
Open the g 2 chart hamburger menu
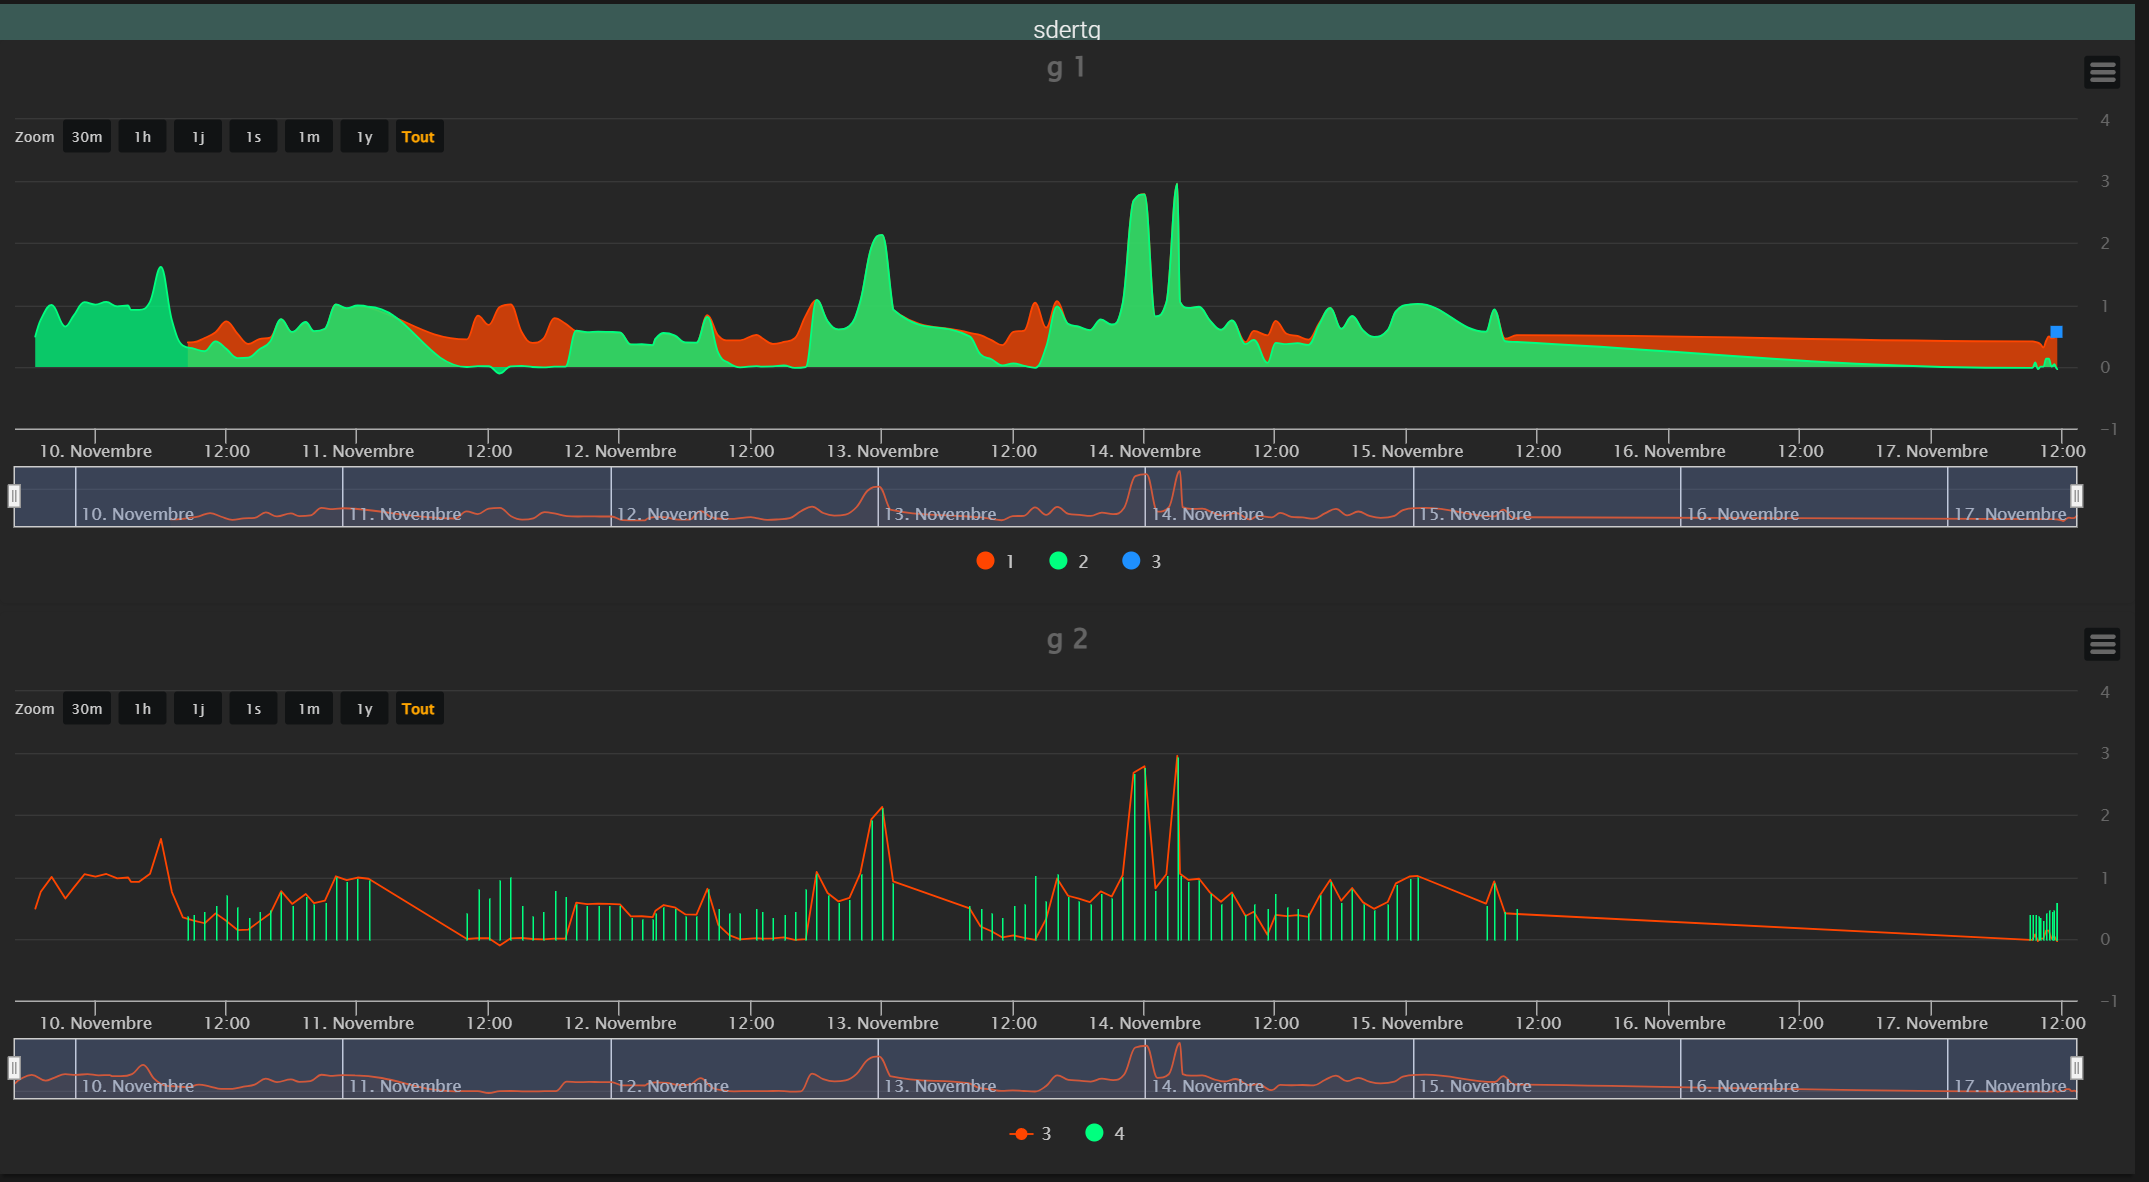[x=2102, y=644]
